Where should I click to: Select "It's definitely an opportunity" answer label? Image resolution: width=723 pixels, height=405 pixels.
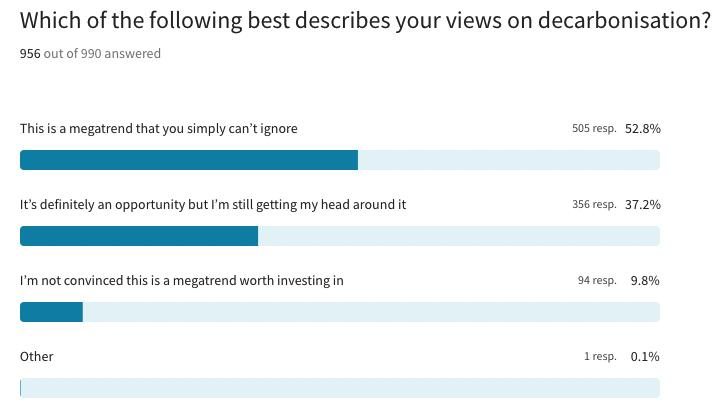coord(213,205)
